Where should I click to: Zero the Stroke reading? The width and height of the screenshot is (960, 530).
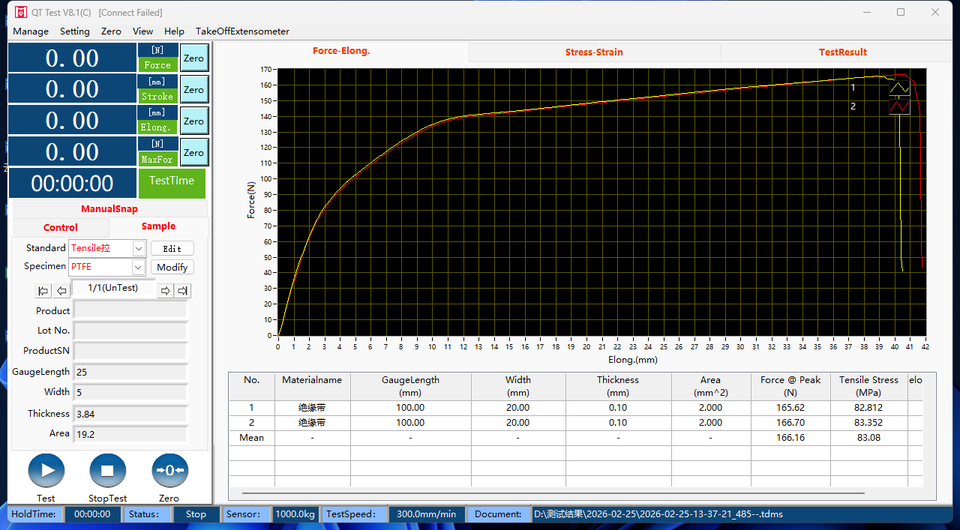coord(193,89)
